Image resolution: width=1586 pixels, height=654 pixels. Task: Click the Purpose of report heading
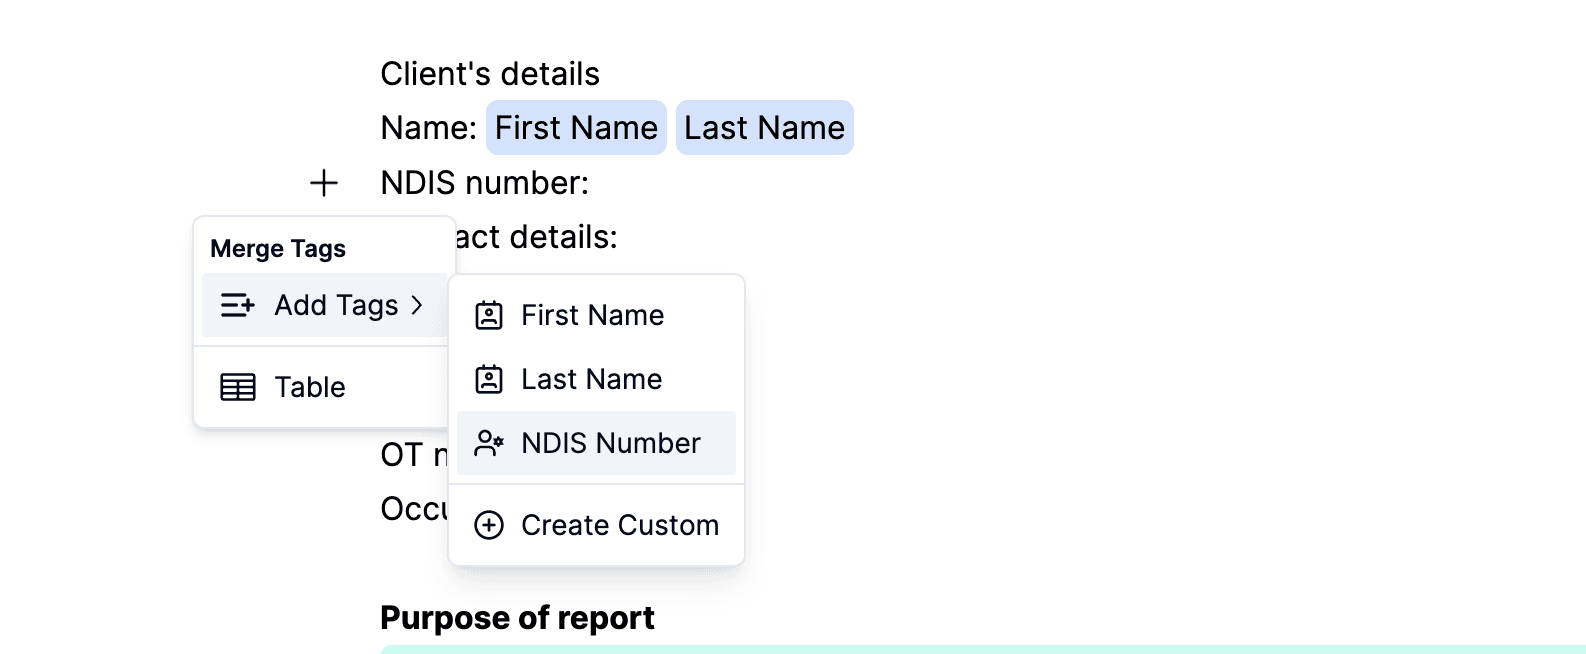tap(517, 618)
